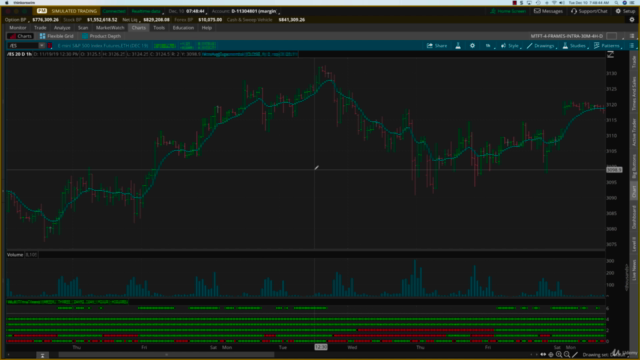Viewport: 640px width, 360px height.
Task: Open the Big Buttons sidebar tab
Action: [x=634, y=166]
